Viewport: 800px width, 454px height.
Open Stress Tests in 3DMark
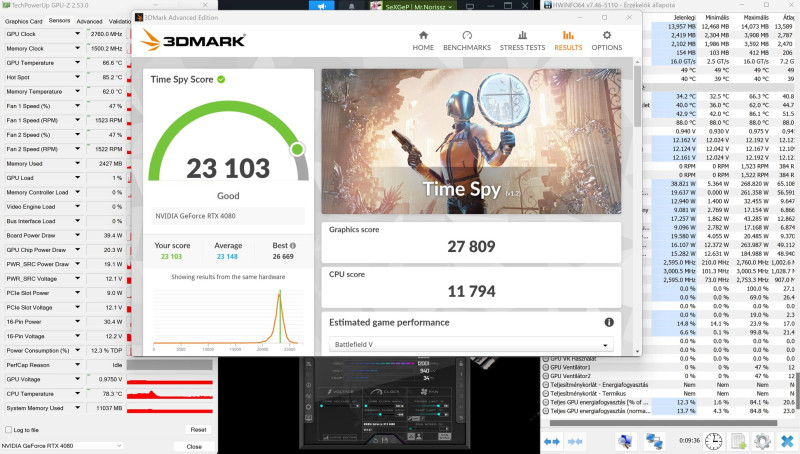click(x=522, y=41)
